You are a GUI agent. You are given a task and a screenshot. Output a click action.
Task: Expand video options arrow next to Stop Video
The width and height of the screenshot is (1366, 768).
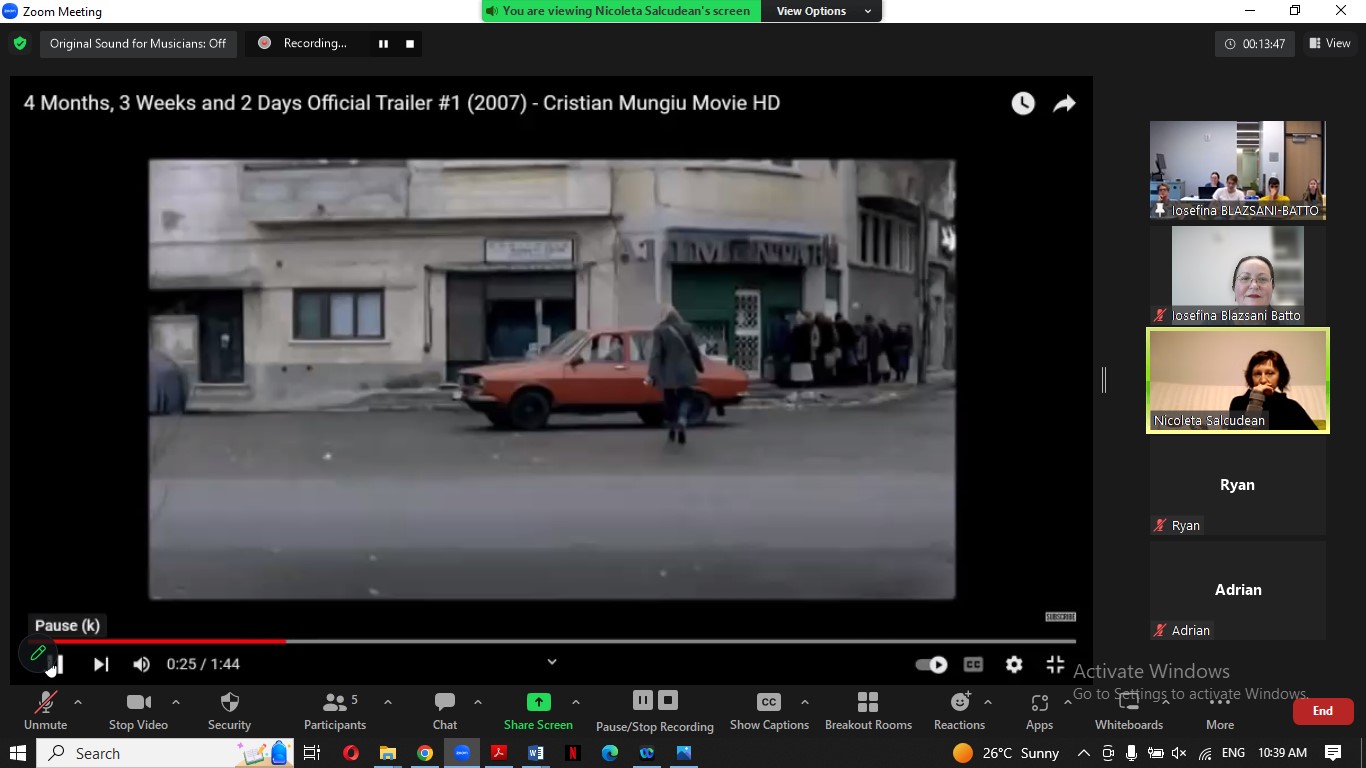pos(176,702)
